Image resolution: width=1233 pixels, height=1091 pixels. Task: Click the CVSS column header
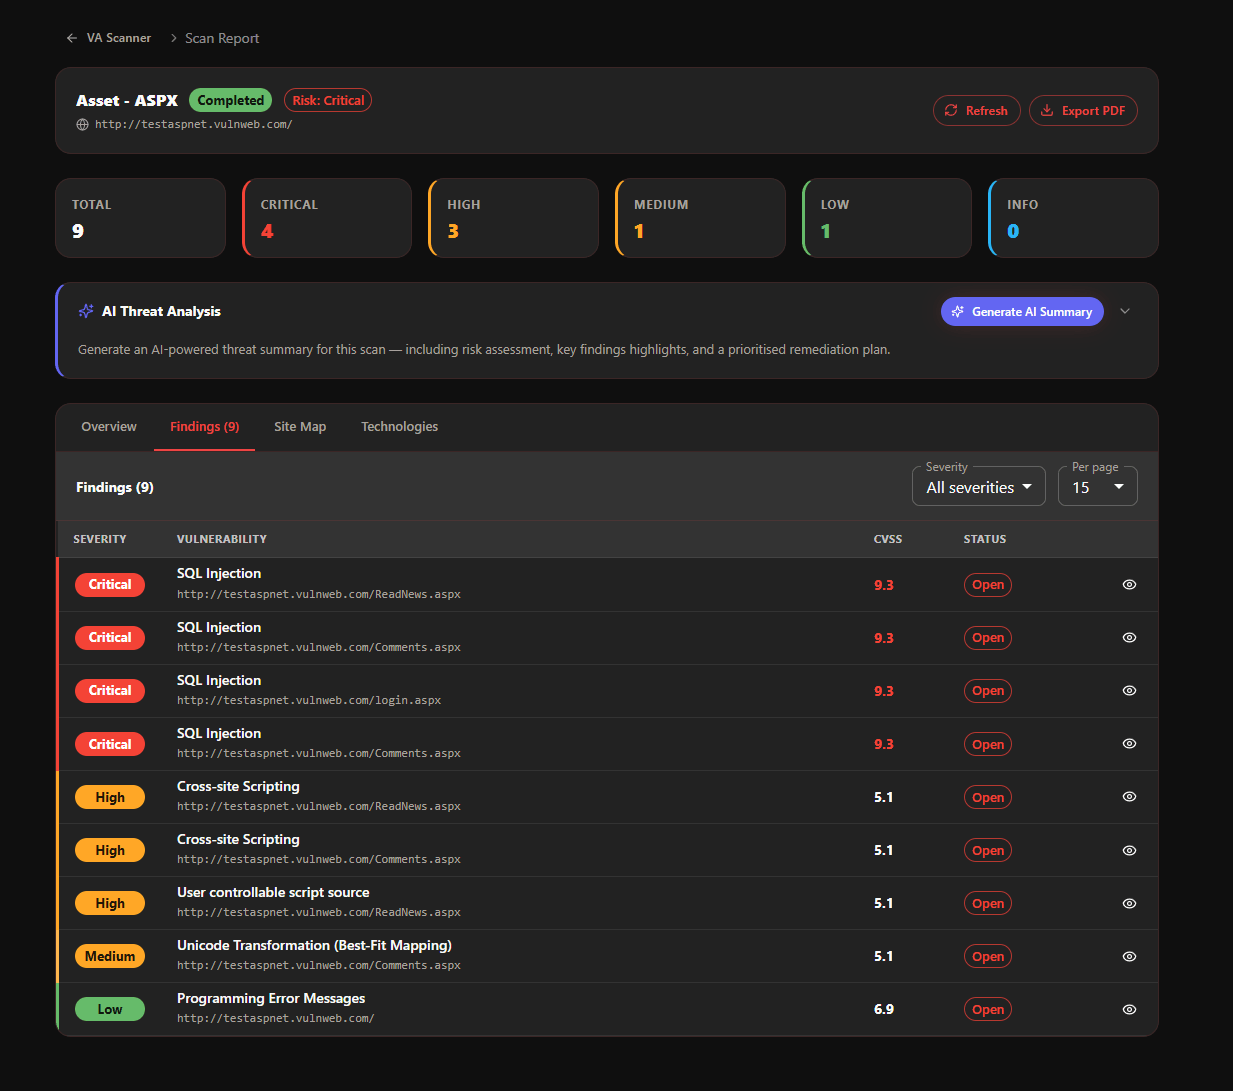pyautogui.click(x=888, y=539)
